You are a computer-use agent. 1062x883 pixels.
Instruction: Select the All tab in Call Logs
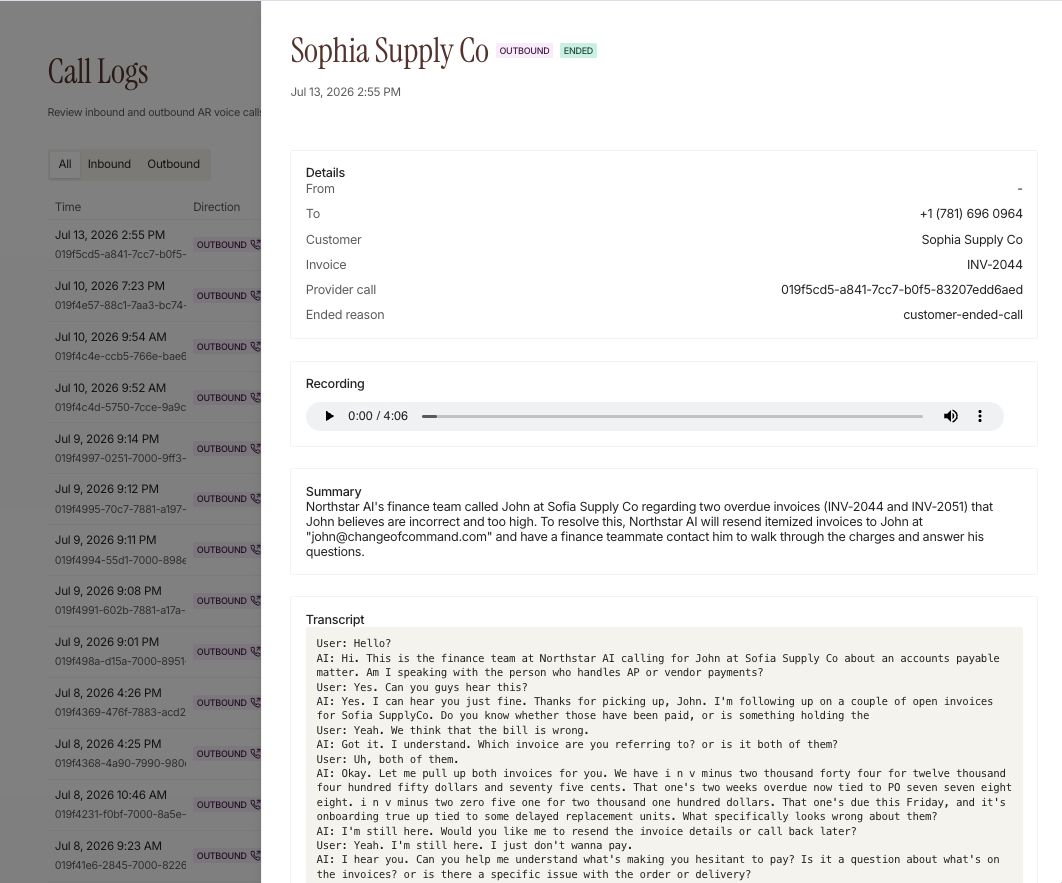click(65, 164)
